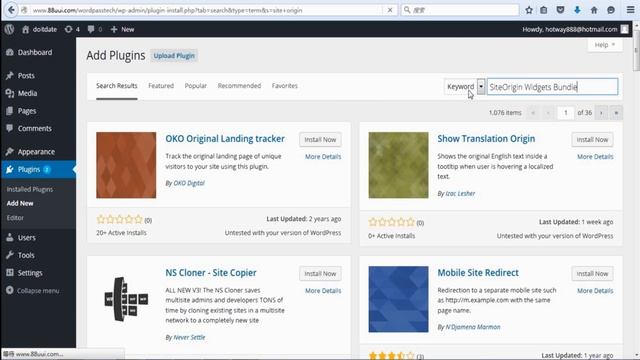
Task: Open the Keyword search type dropdown
Action: click(464, 87)
